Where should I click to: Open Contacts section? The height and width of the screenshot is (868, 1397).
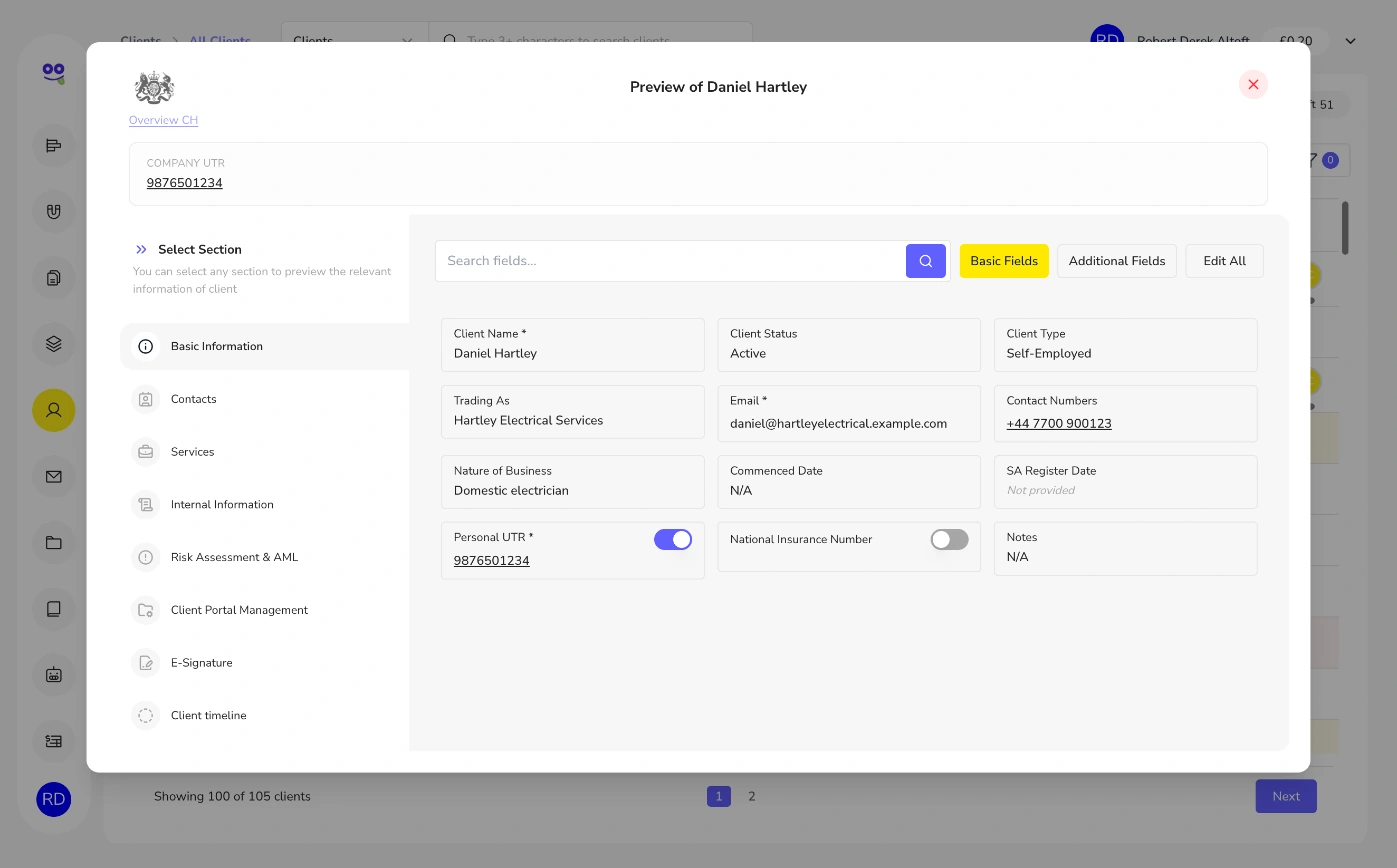(x=265, y=399)
